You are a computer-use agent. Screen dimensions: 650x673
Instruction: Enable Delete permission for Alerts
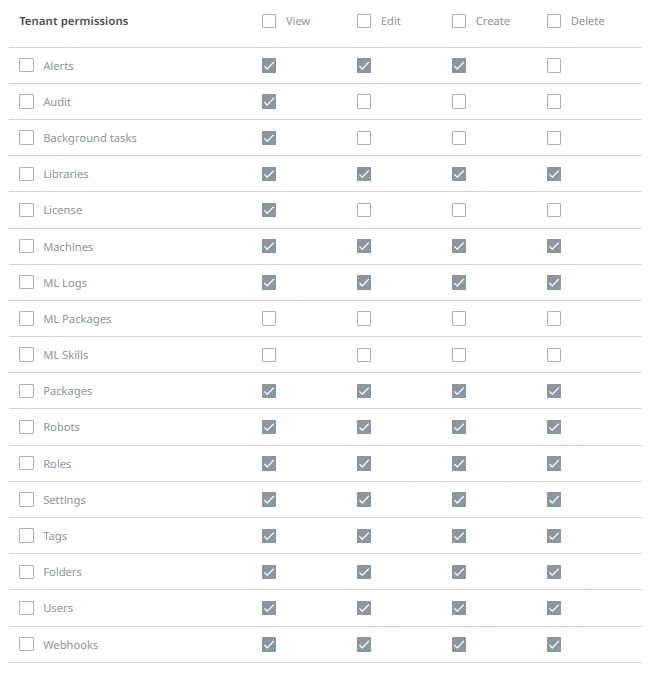click(x=554, y=66)
